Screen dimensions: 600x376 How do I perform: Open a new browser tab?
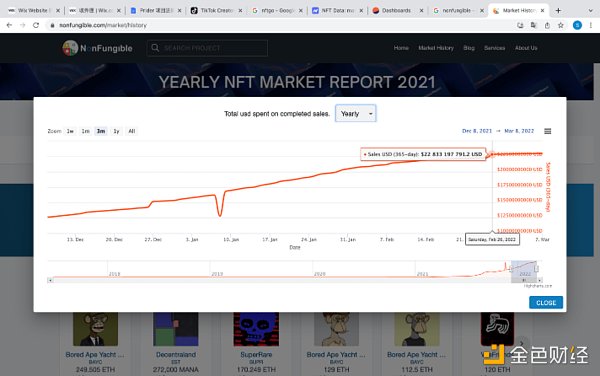(558, 10)
